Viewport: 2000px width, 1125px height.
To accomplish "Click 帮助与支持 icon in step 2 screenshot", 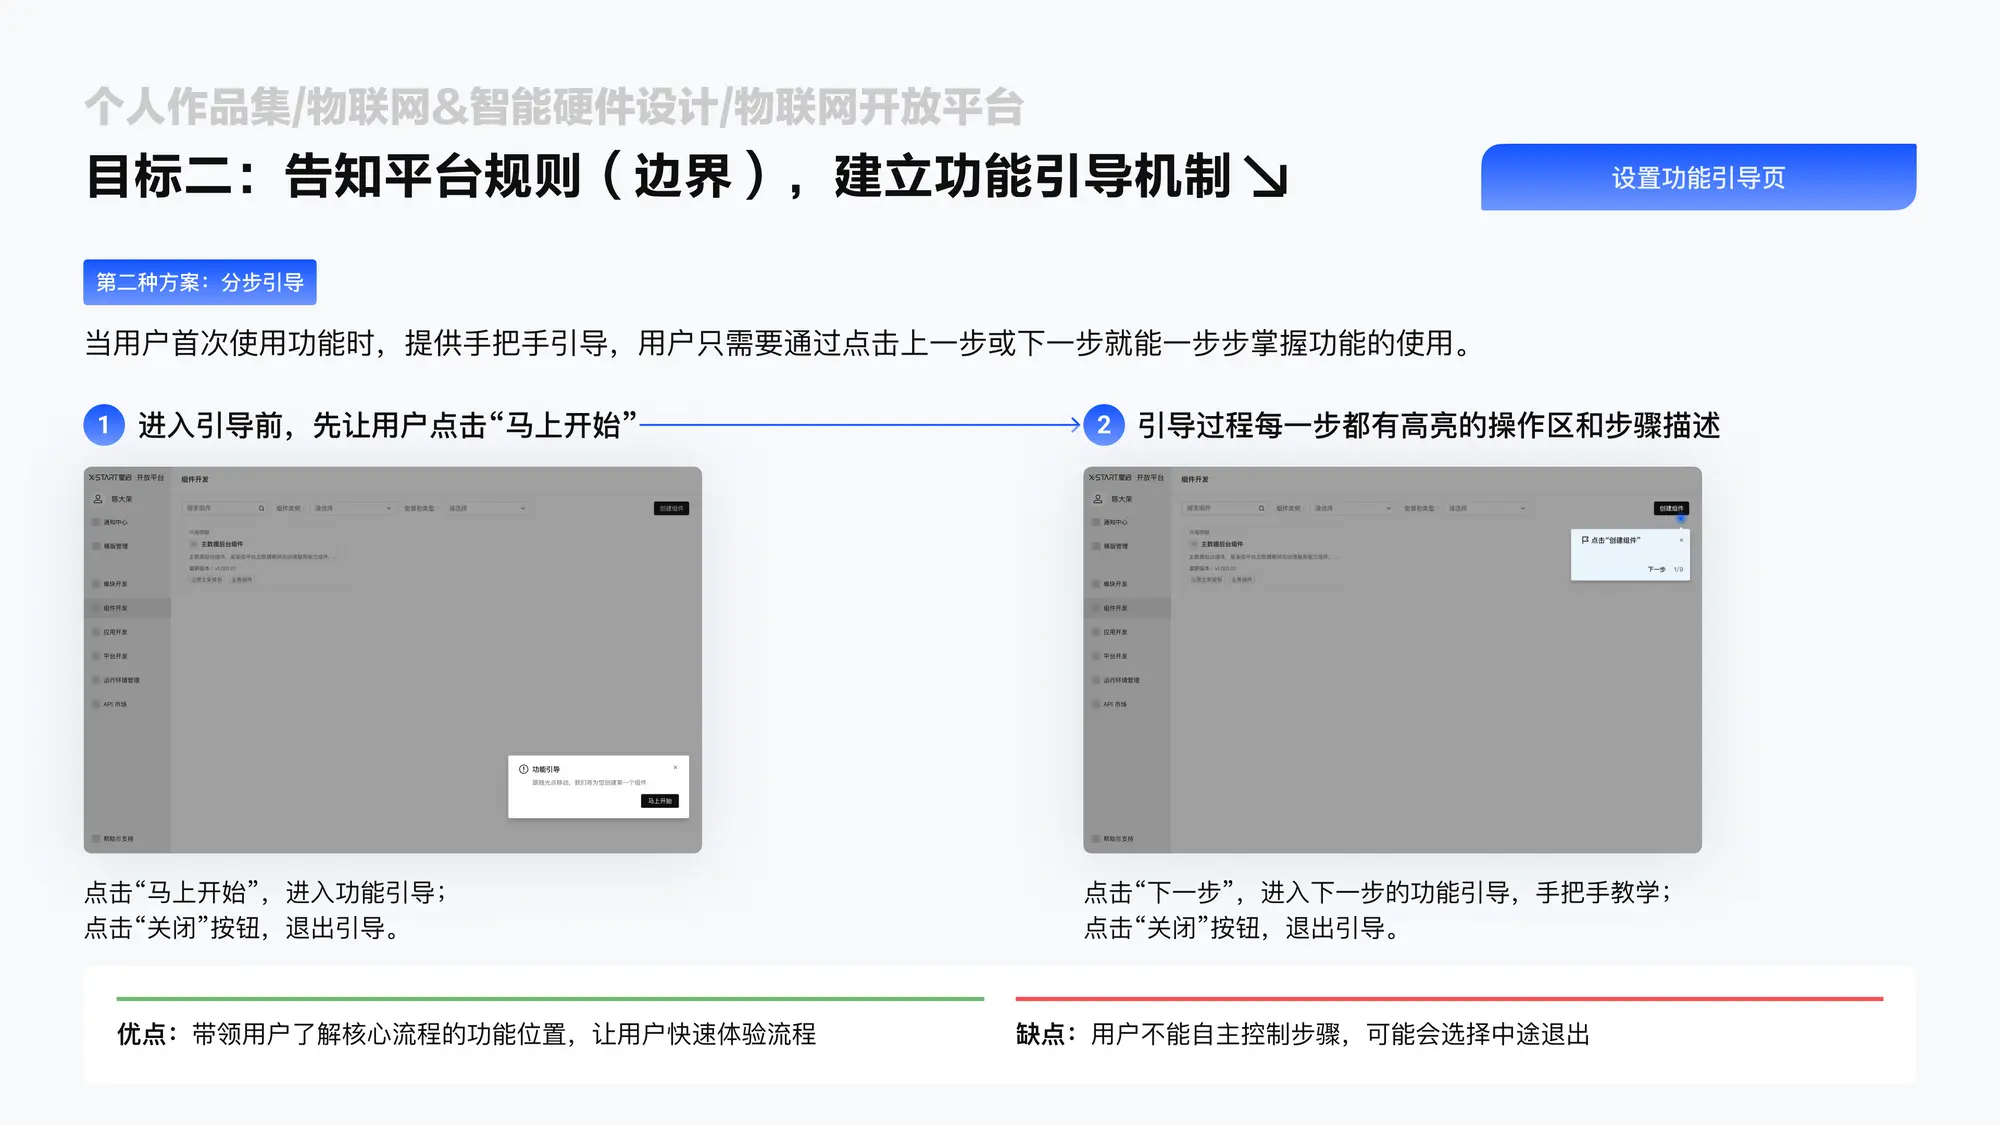I will pos(1097,839).
